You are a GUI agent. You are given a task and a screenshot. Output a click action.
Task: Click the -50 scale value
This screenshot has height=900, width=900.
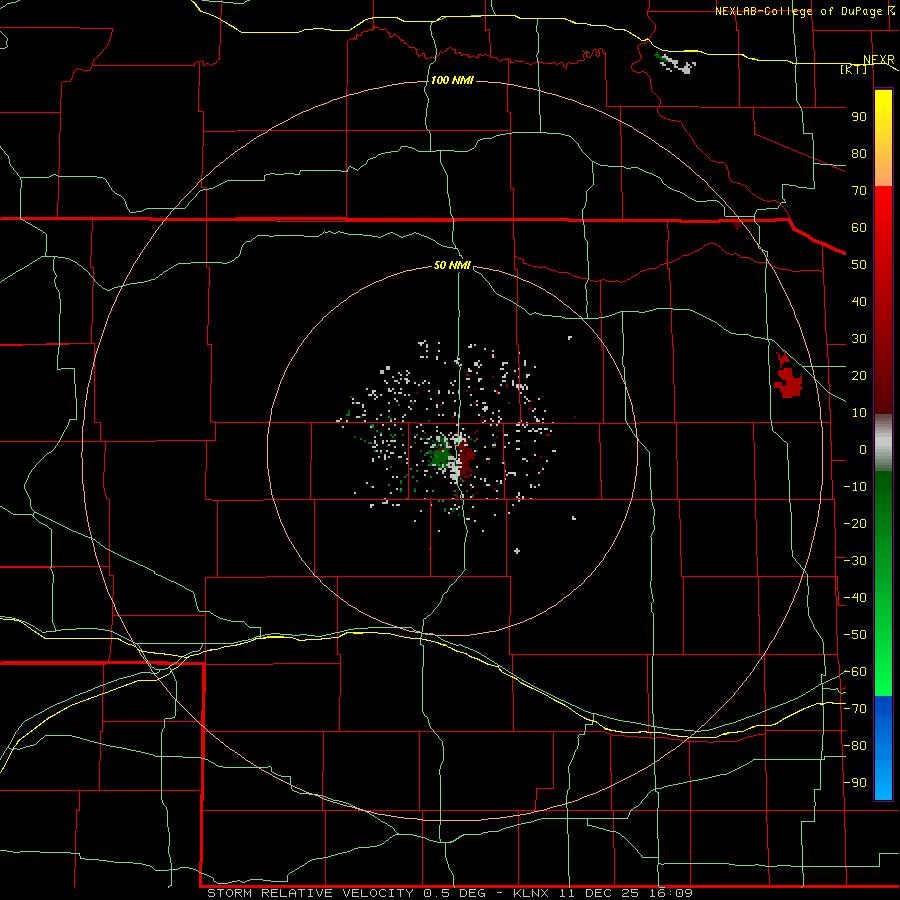855,635
